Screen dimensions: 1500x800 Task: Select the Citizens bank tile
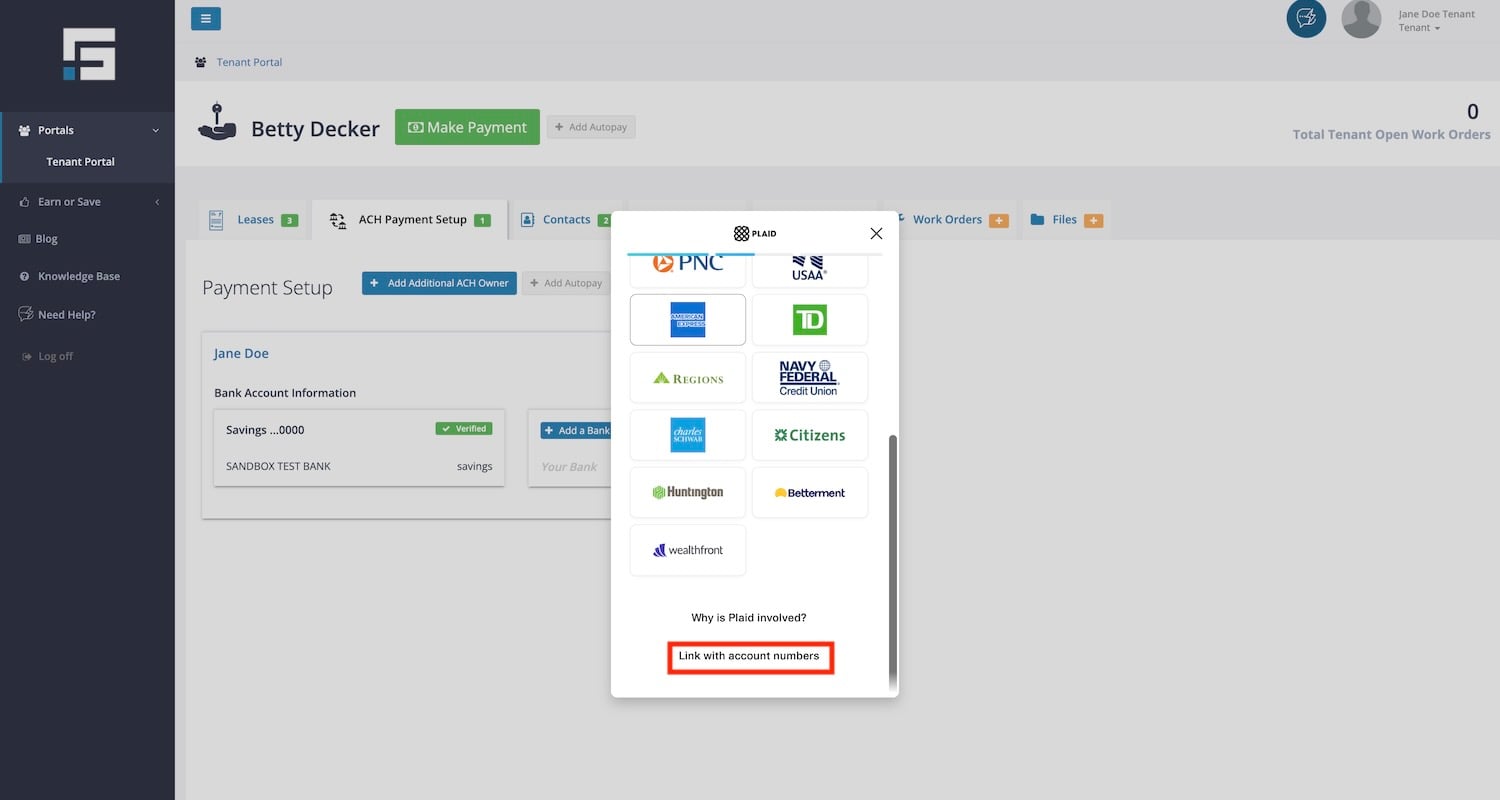click(x=810, y=435)
